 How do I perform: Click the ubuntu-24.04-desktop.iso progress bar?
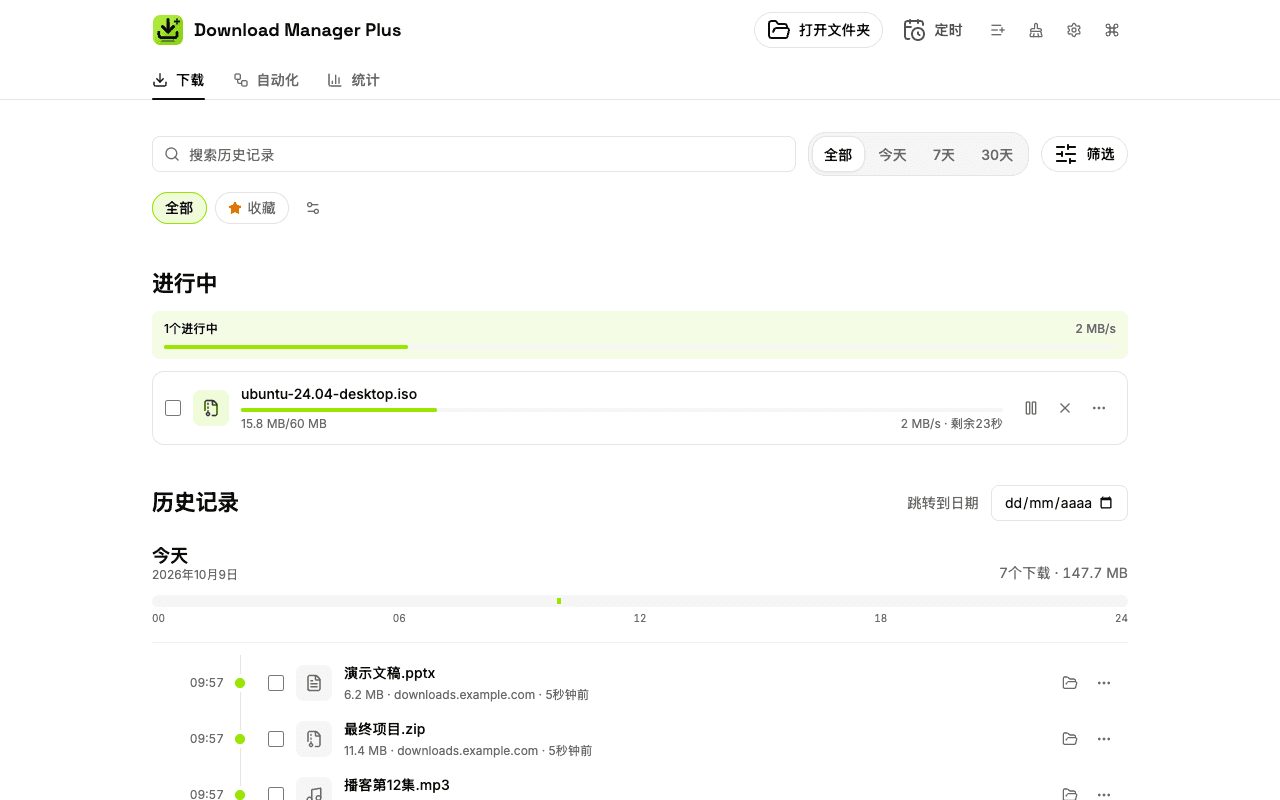tap(622, 410)
